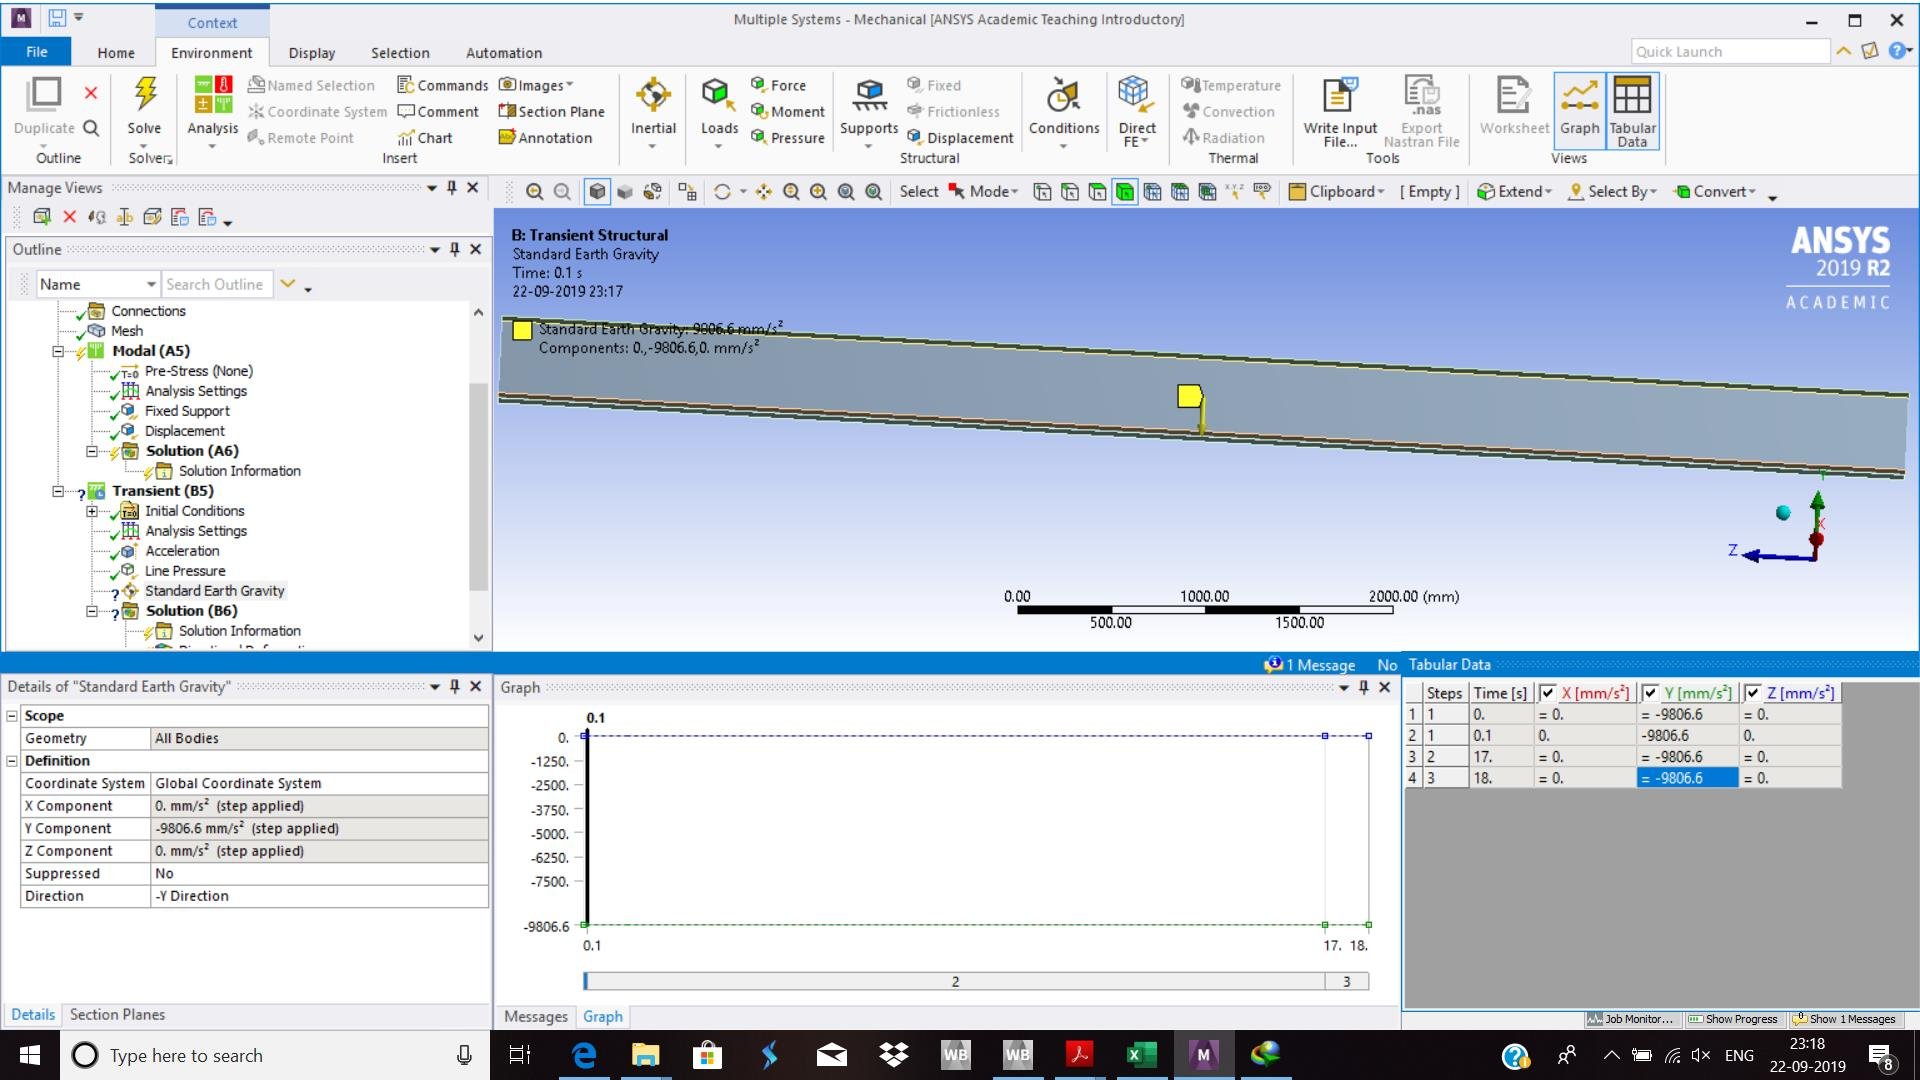The width and height of the screenshot is (1920, 1080).
Task: Open the Select By dropdown
Action: pyautogui.click(x=1612, y=192)
